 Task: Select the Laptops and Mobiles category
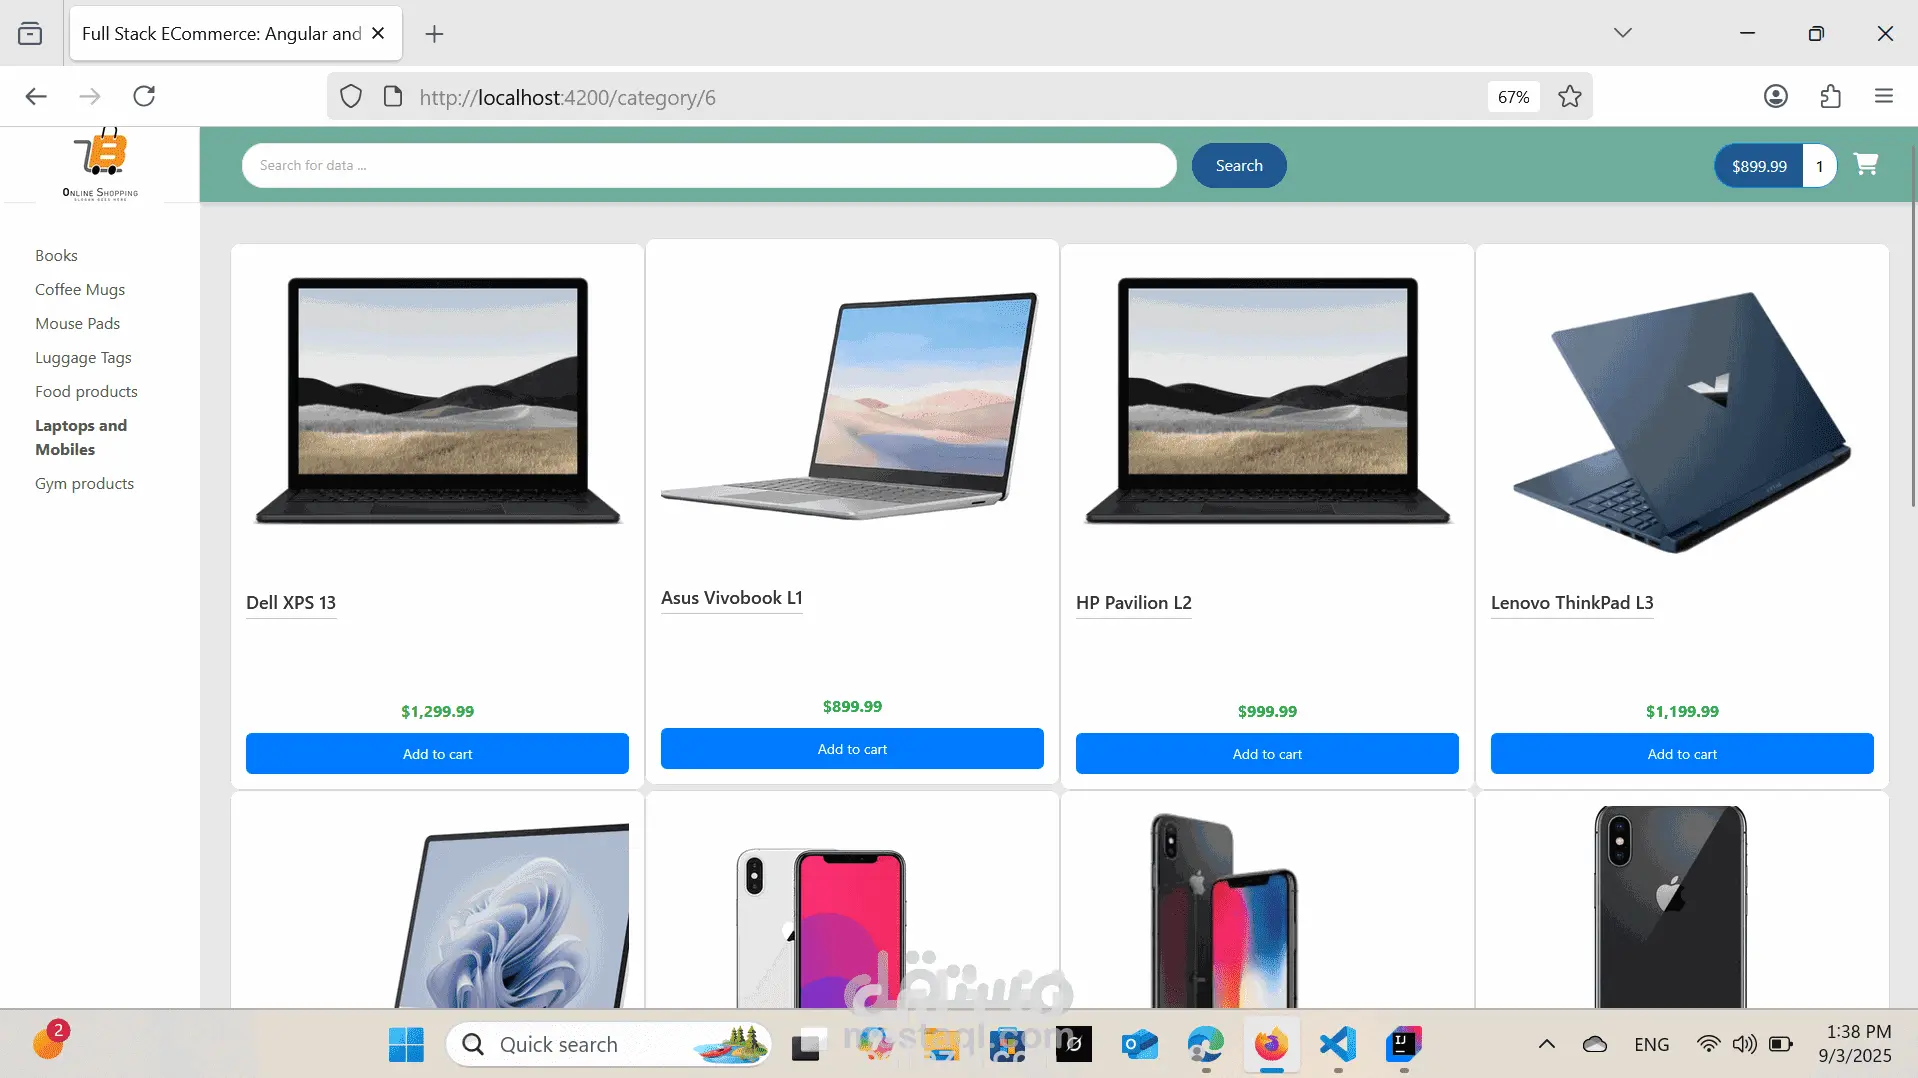pos(81,438)
